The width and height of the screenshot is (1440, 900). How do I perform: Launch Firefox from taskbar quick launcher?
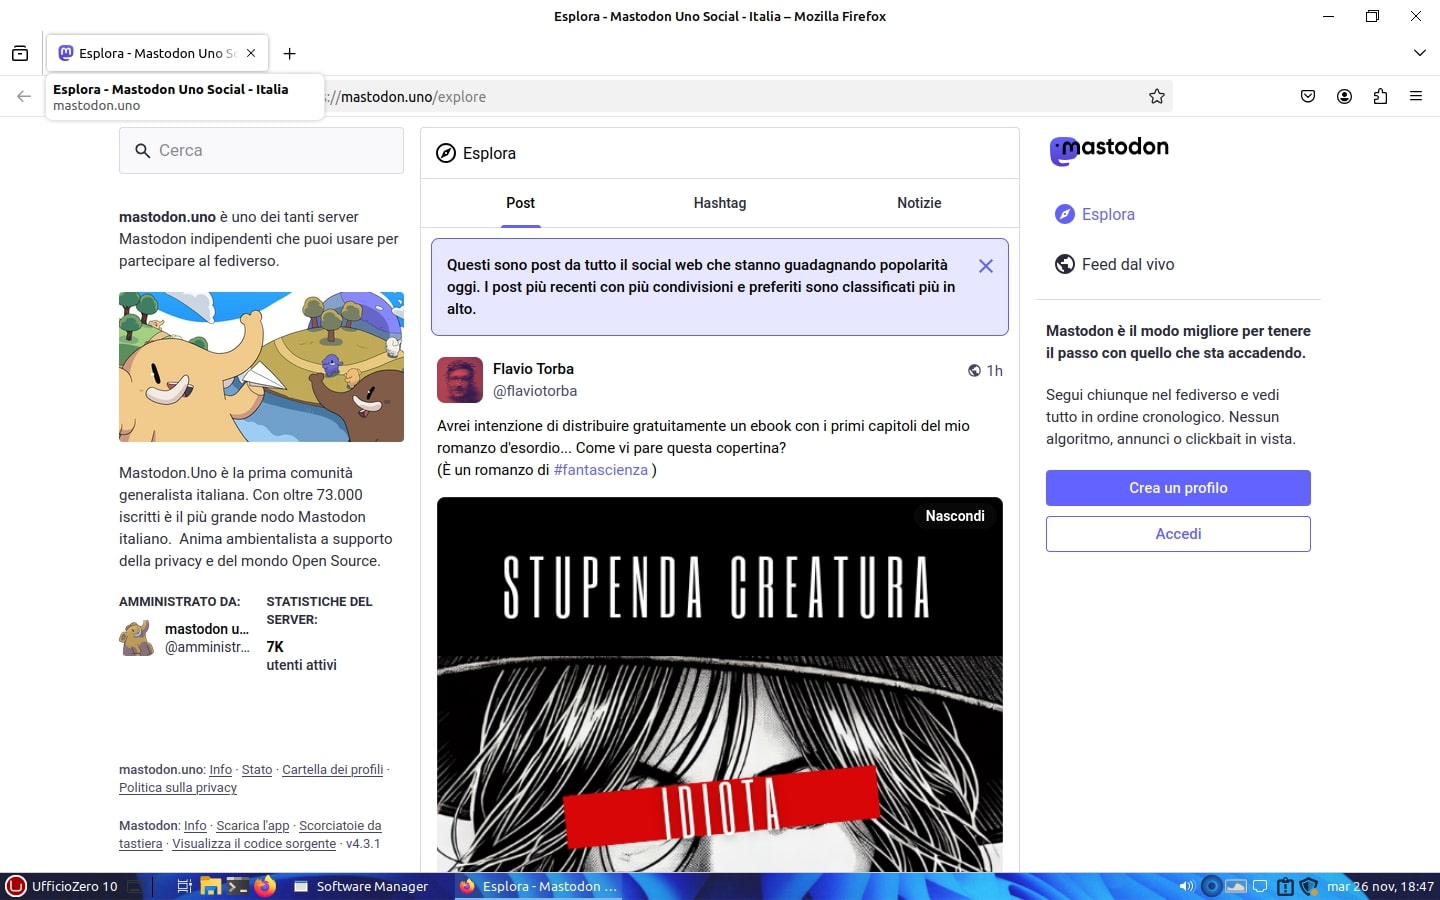(x=264, y=886)
